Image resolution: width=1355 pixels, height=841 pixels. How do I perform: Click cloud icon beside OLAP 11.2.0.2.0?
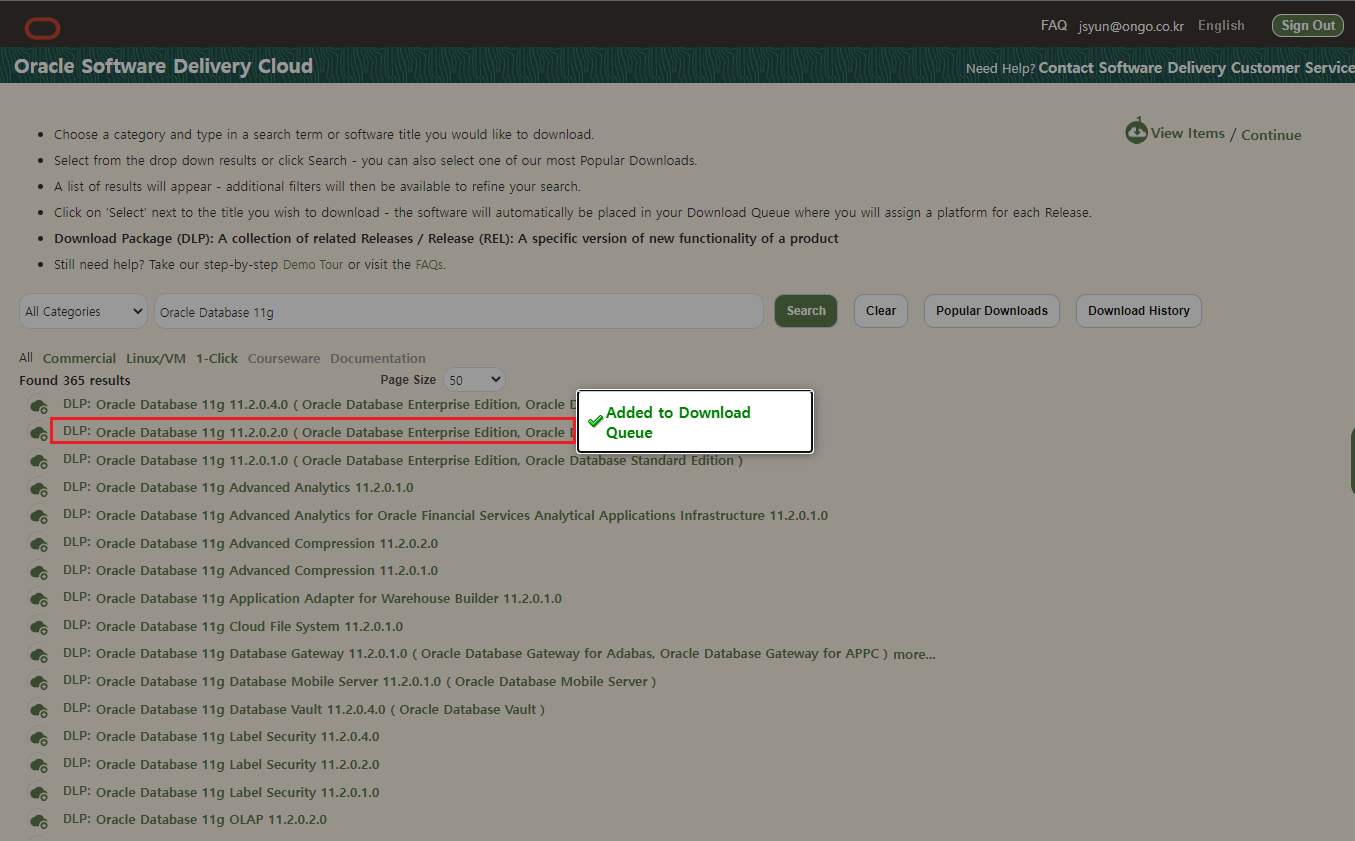click(39, 821)
